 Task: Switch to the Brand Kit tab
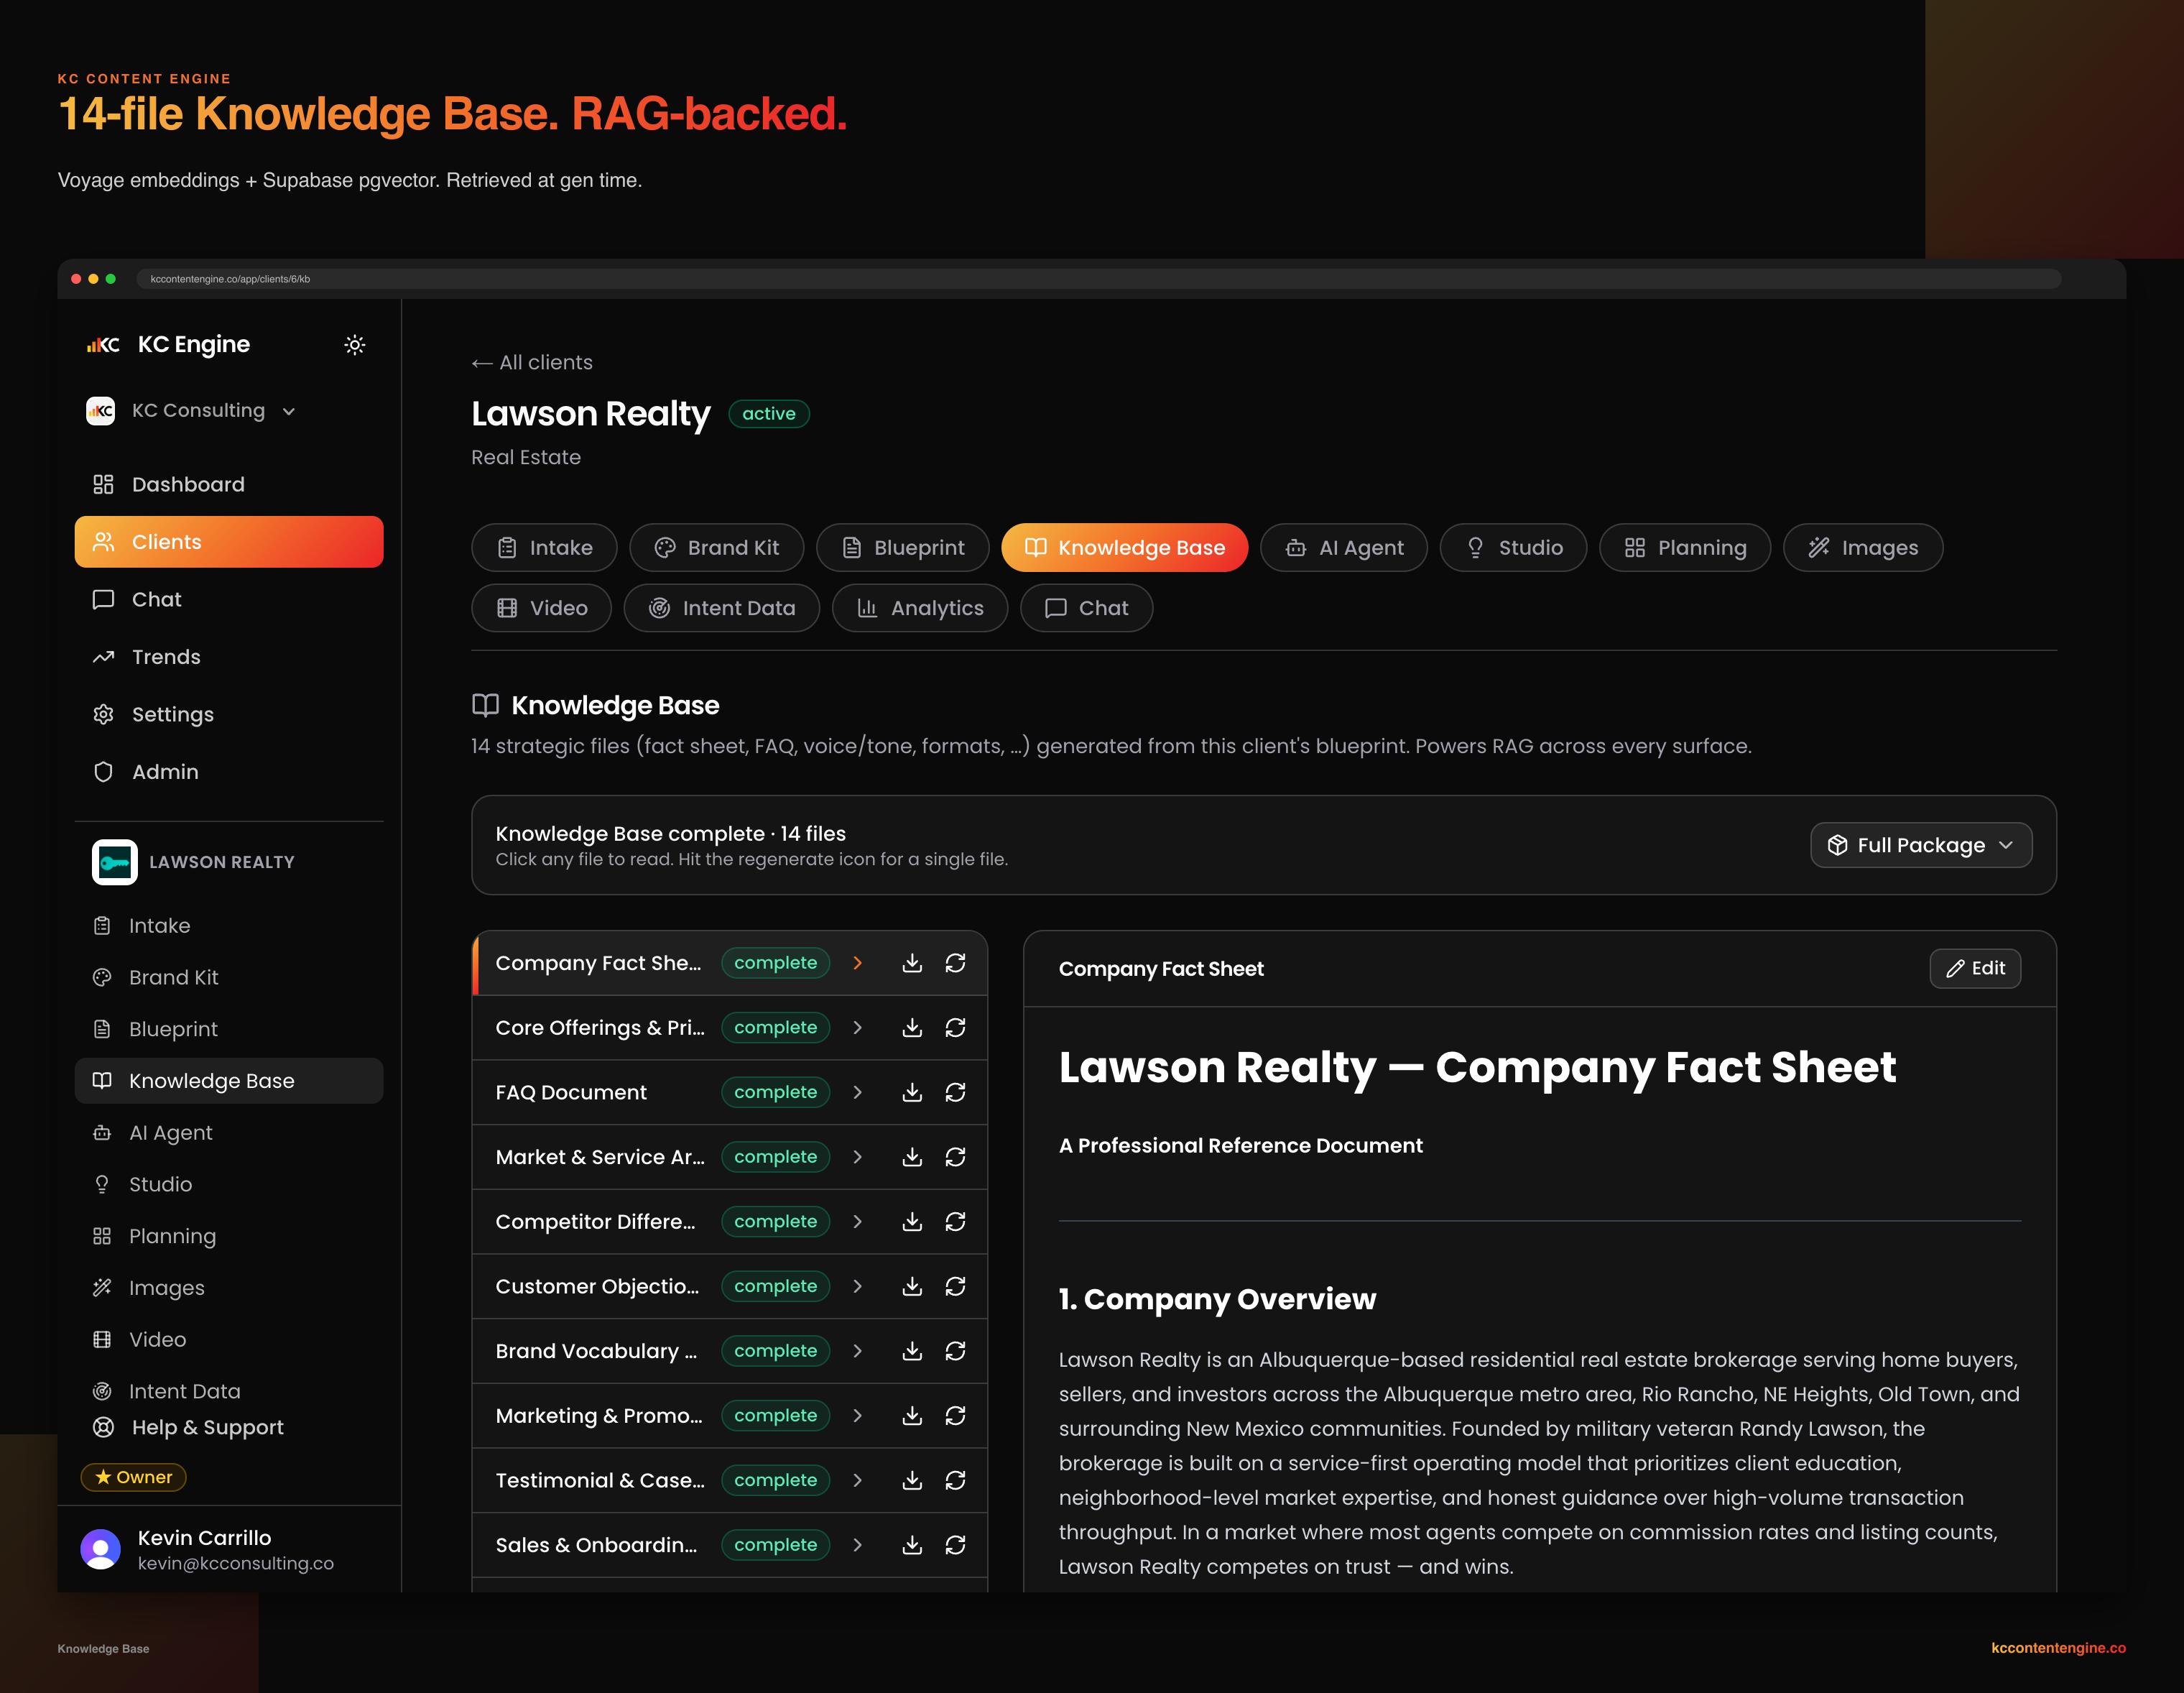[716, 548]
